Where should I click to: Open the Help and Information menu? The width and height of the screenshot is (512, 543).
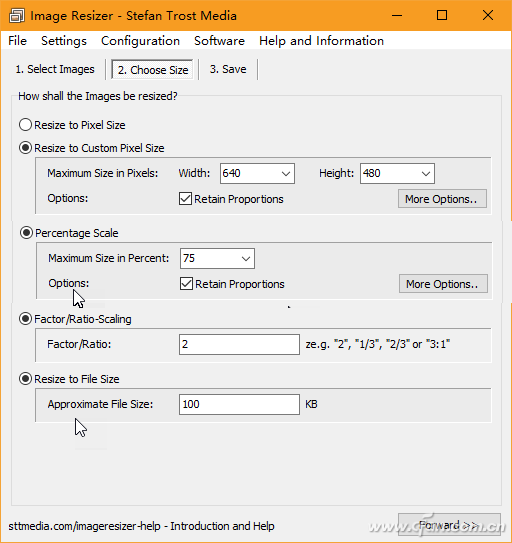click(321, 41)
